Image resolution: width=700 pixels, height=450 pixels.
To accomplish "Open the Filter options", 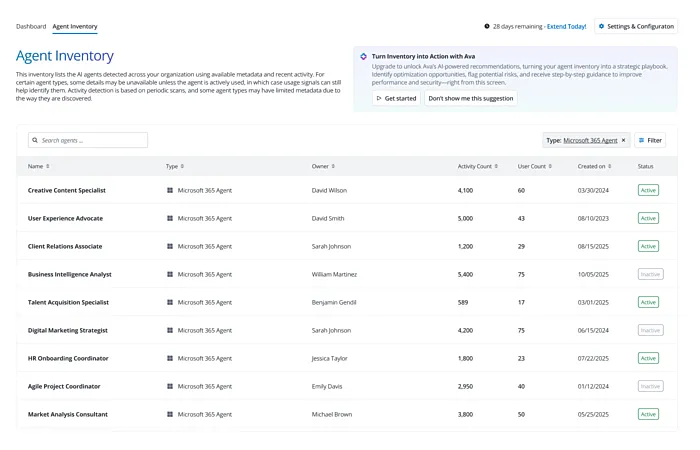I will pos(649,141).
